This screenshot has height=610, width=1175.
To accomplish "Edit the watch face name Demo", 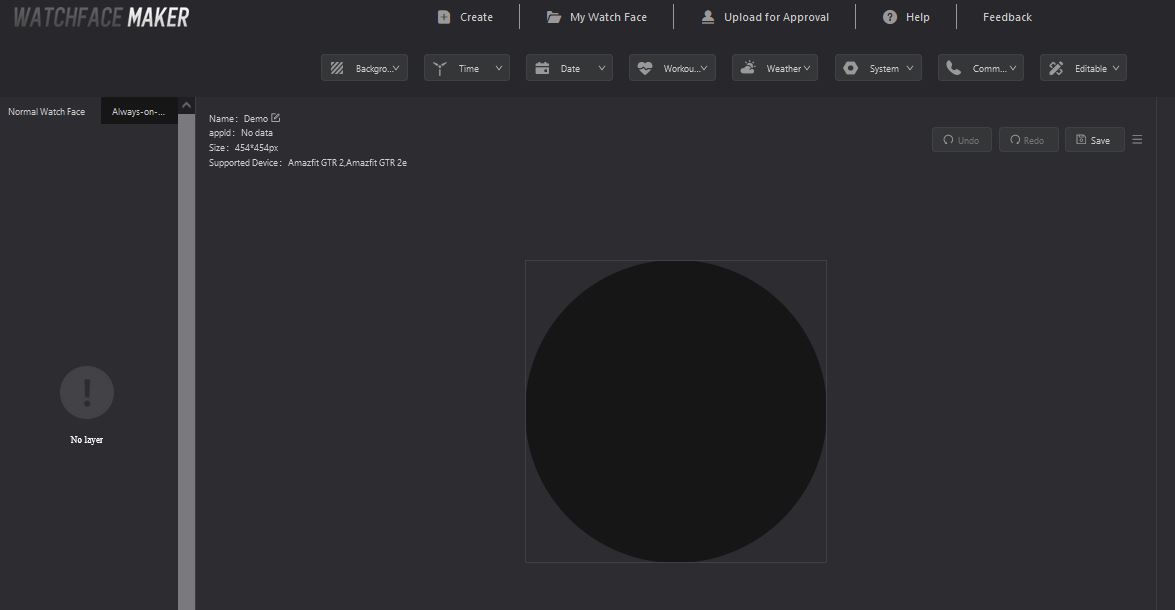I will (x=276, y=118).
